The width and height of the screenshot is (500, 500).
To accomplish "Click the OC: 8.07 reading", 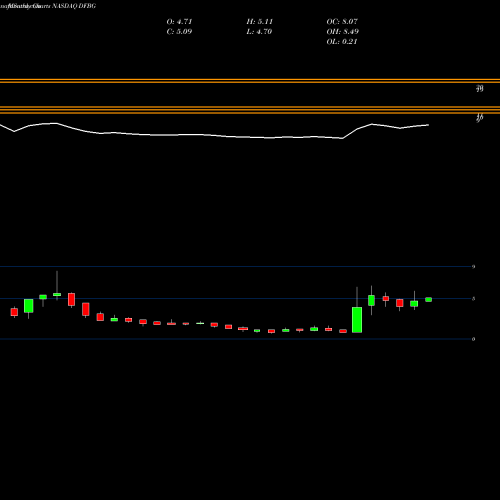I will tap(342, 22).
